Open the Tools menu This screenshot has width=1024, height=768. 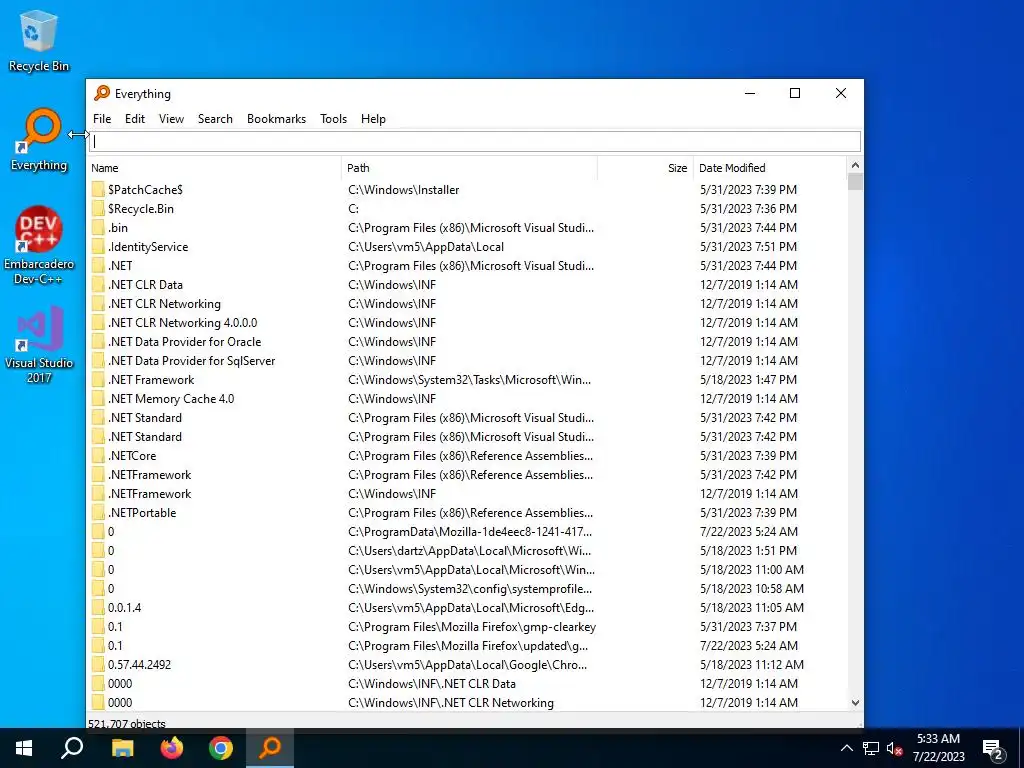tap(333, 119)
